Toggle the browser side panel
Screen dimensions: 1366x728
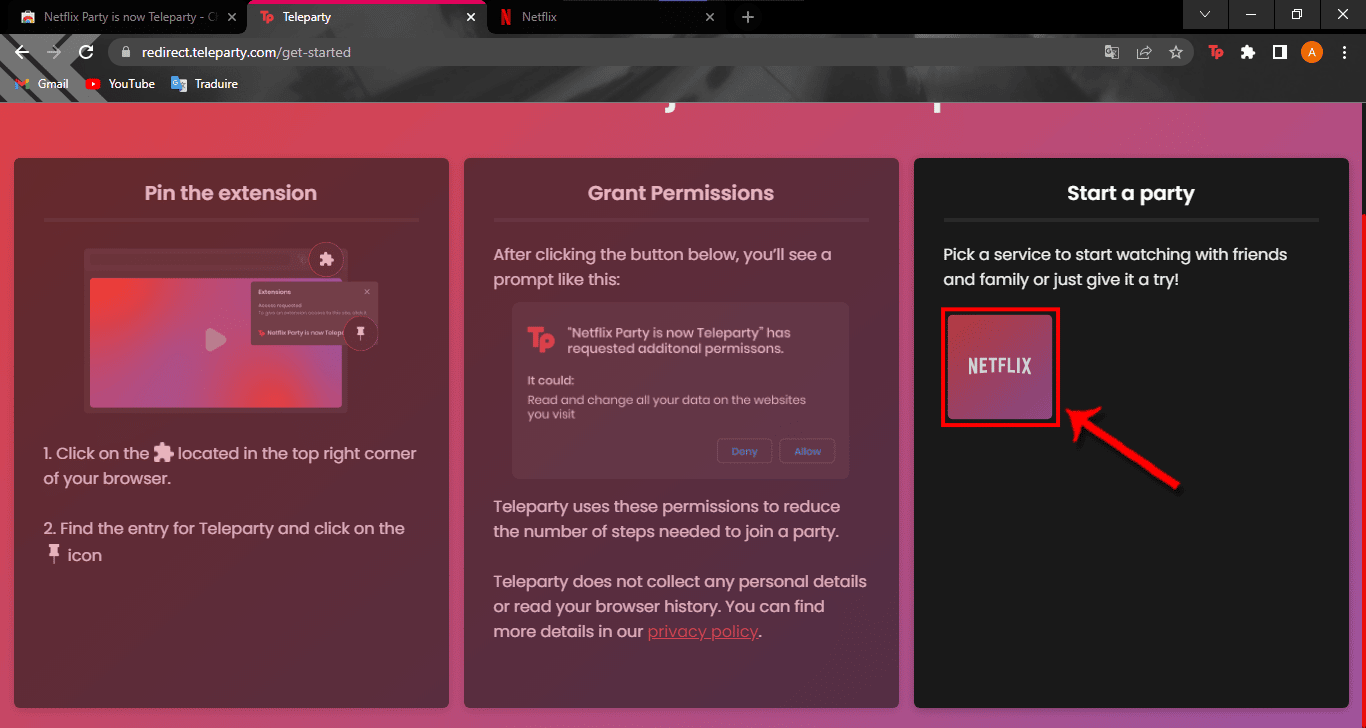click(x=1279, y=52)
